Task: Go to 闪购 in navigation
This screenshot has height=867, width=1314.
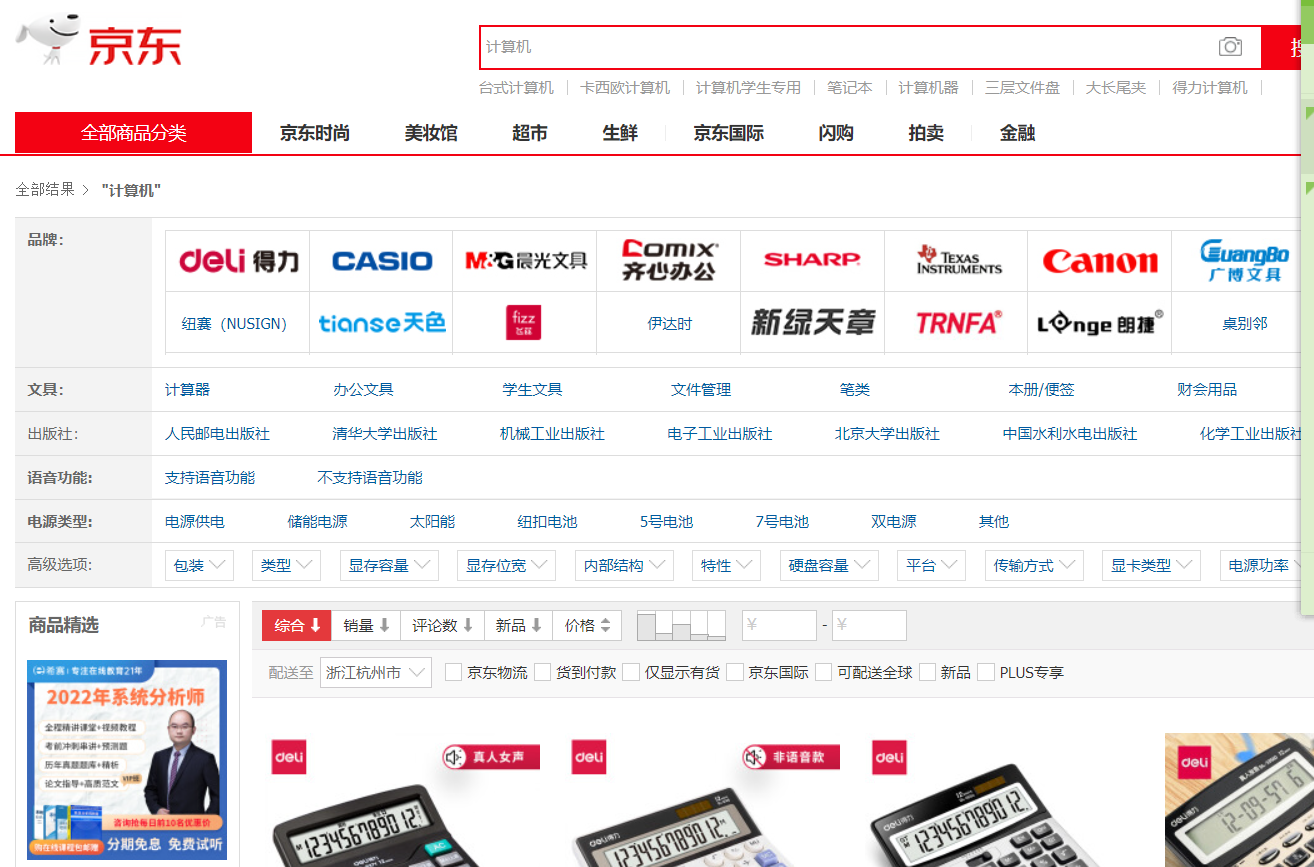Action: 836,133
